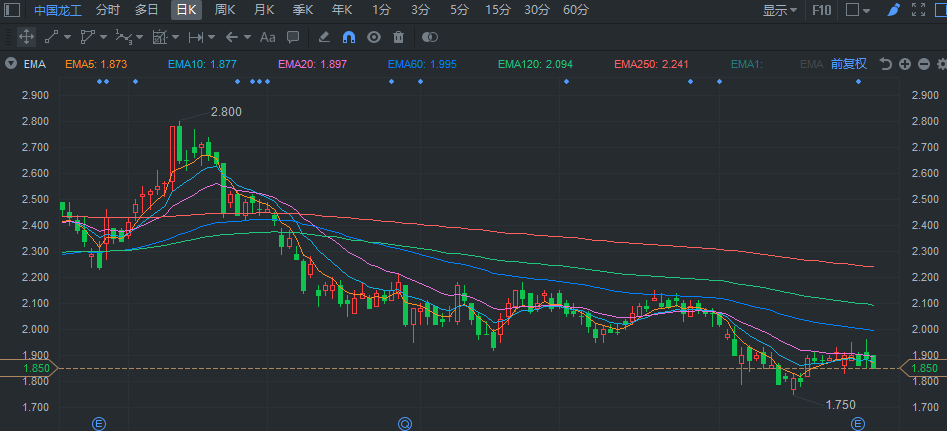Click the EMA10: 1.877 value

click(x=202, y=64)
